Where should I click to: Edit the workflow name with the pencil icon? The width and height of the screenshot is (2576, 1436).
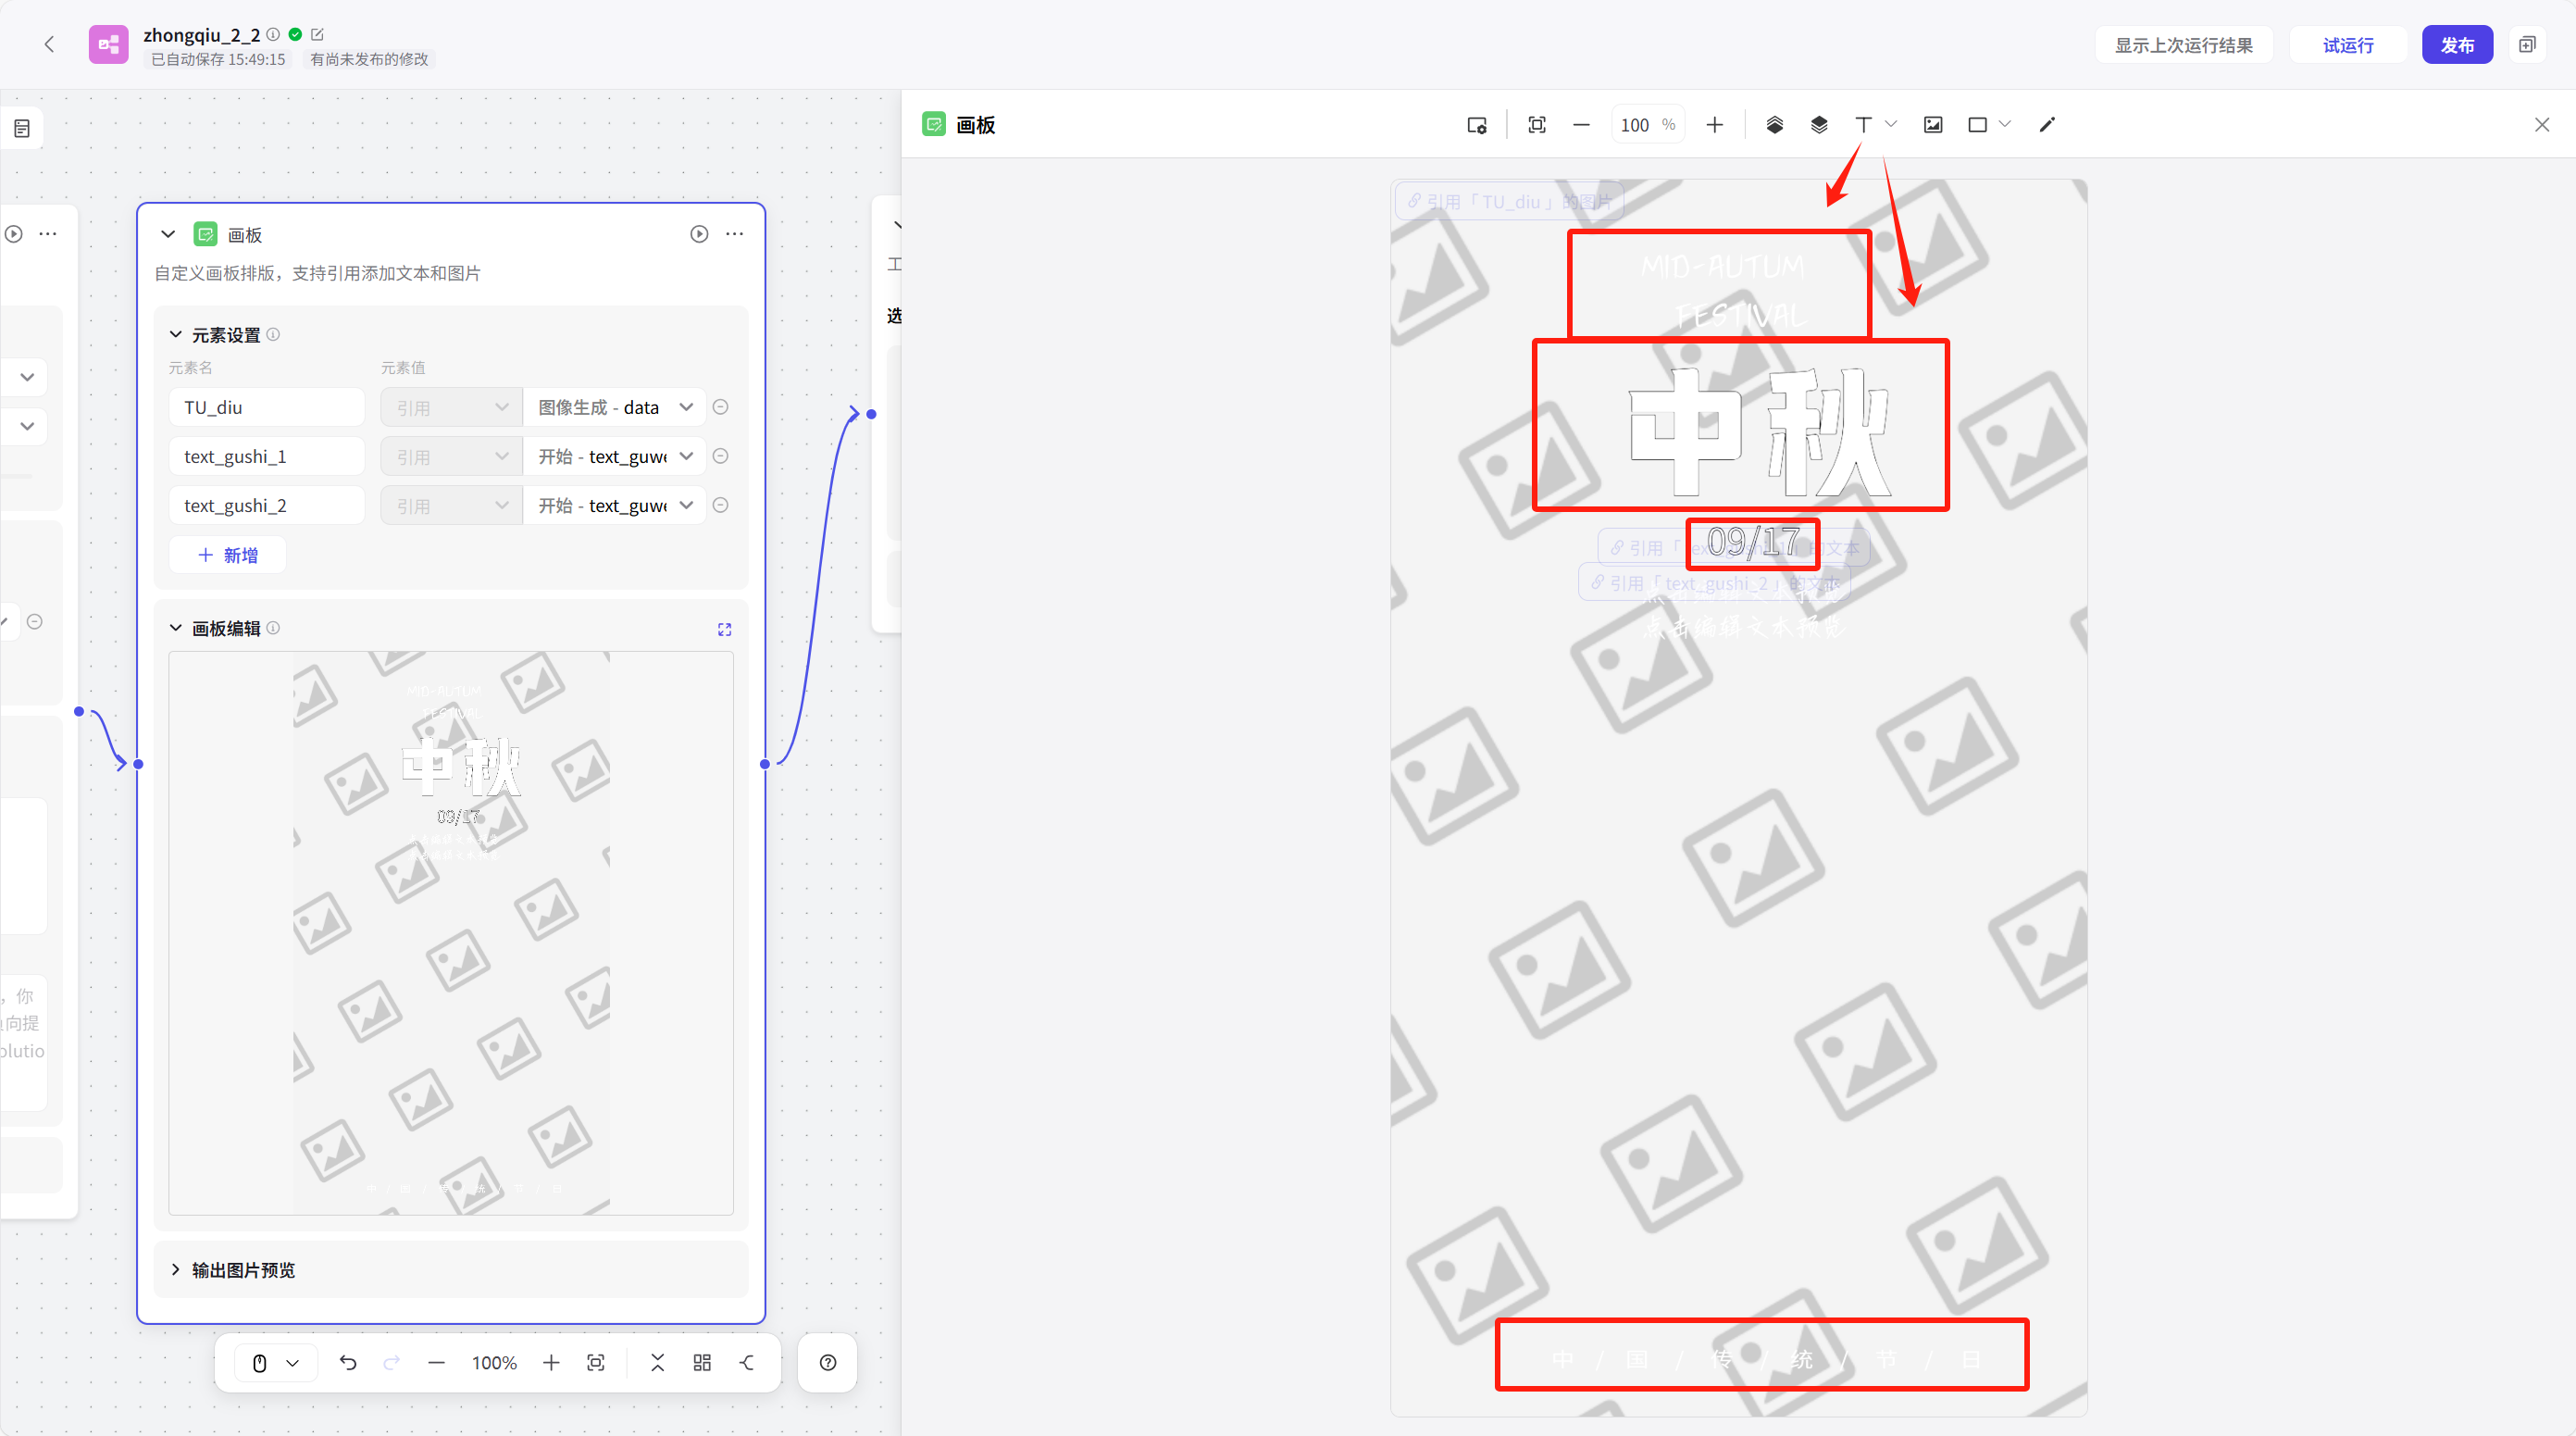click(318, 34)
